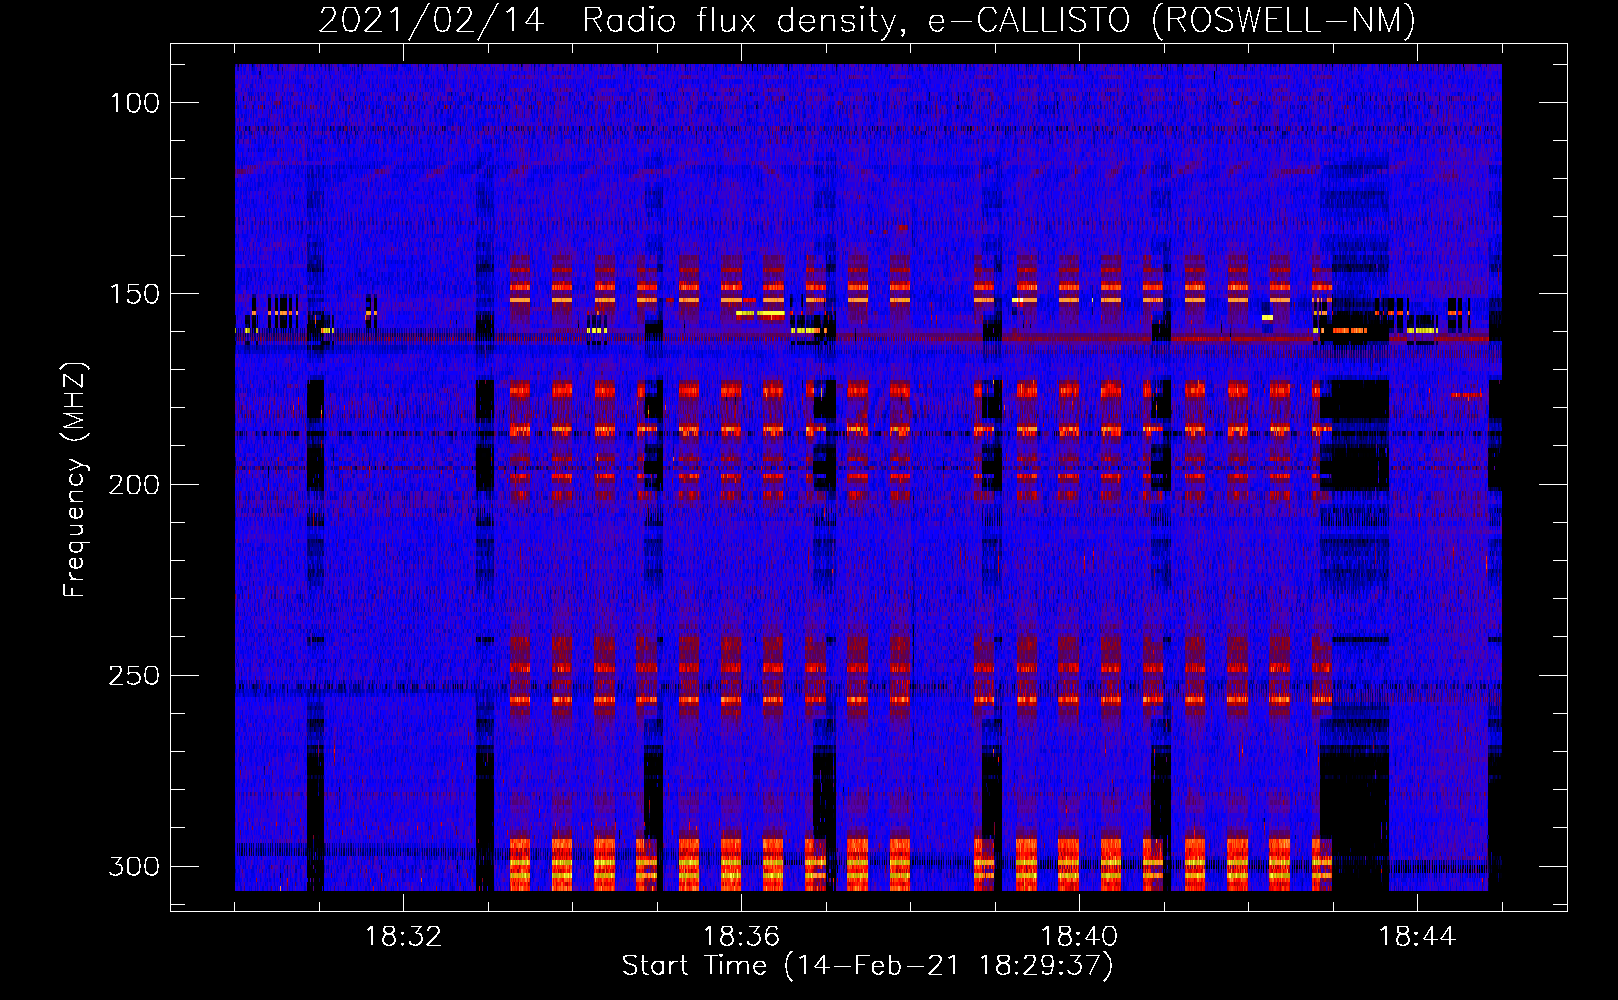
Task: Select the 200 frequency tick label
Action: pos(134,485)
